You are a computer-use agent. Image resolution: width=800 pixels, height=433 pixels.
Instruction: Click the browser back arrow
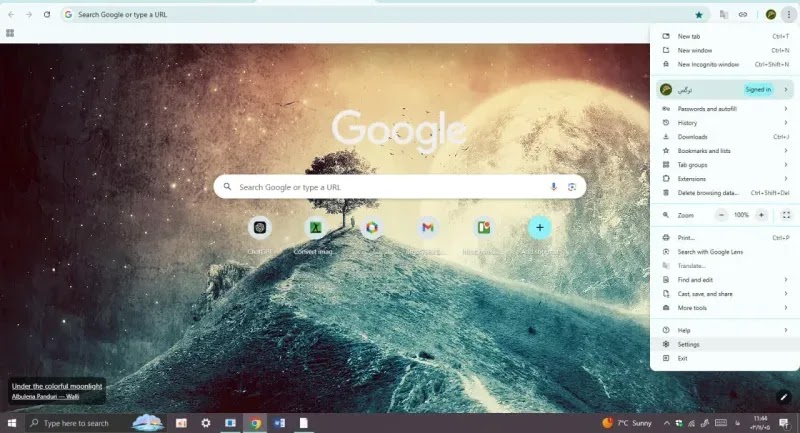(11, 15)
